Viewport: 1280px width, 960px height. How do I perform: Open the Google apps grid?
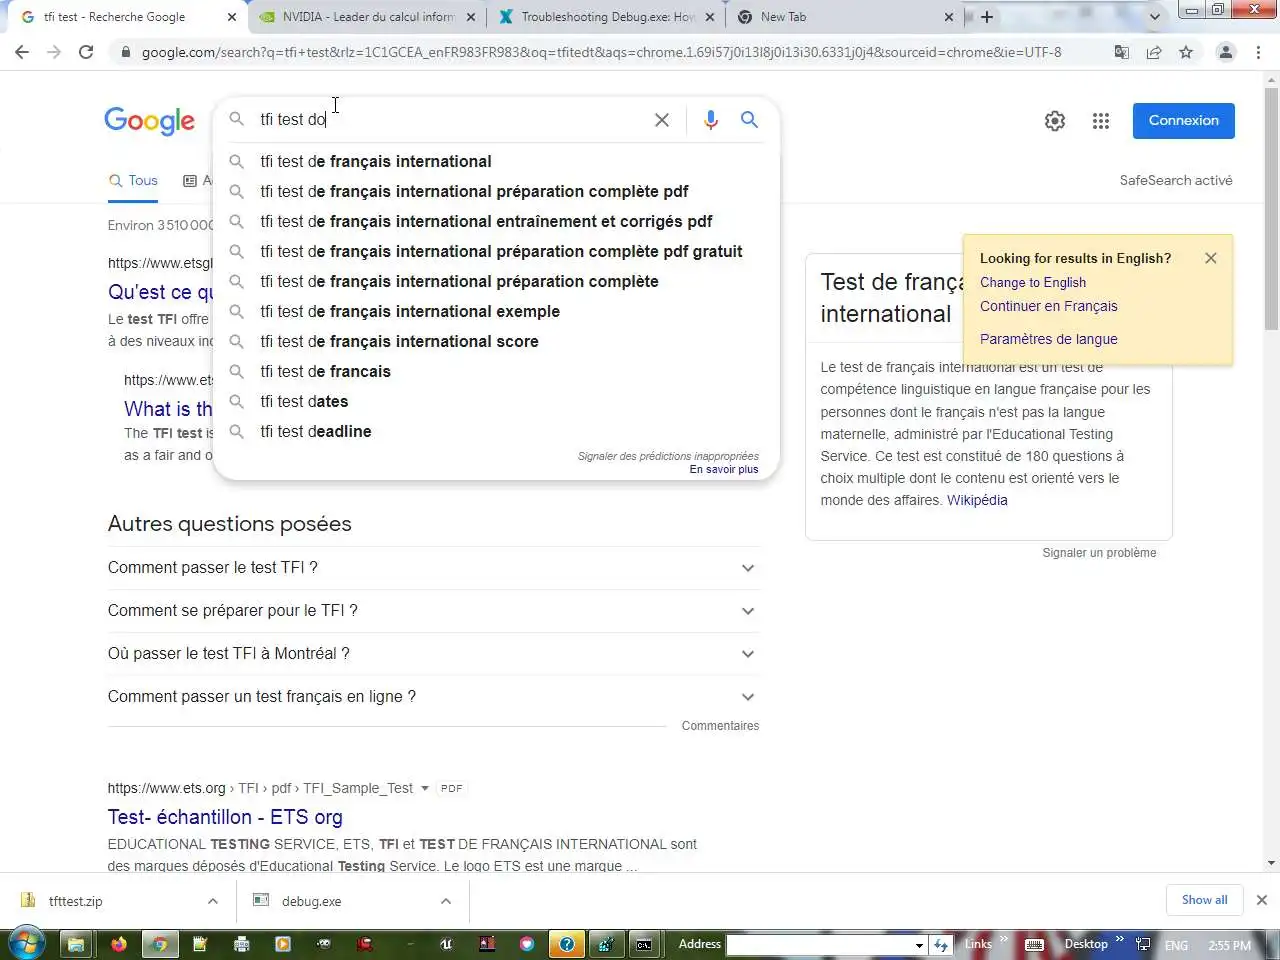[1101, 121]
